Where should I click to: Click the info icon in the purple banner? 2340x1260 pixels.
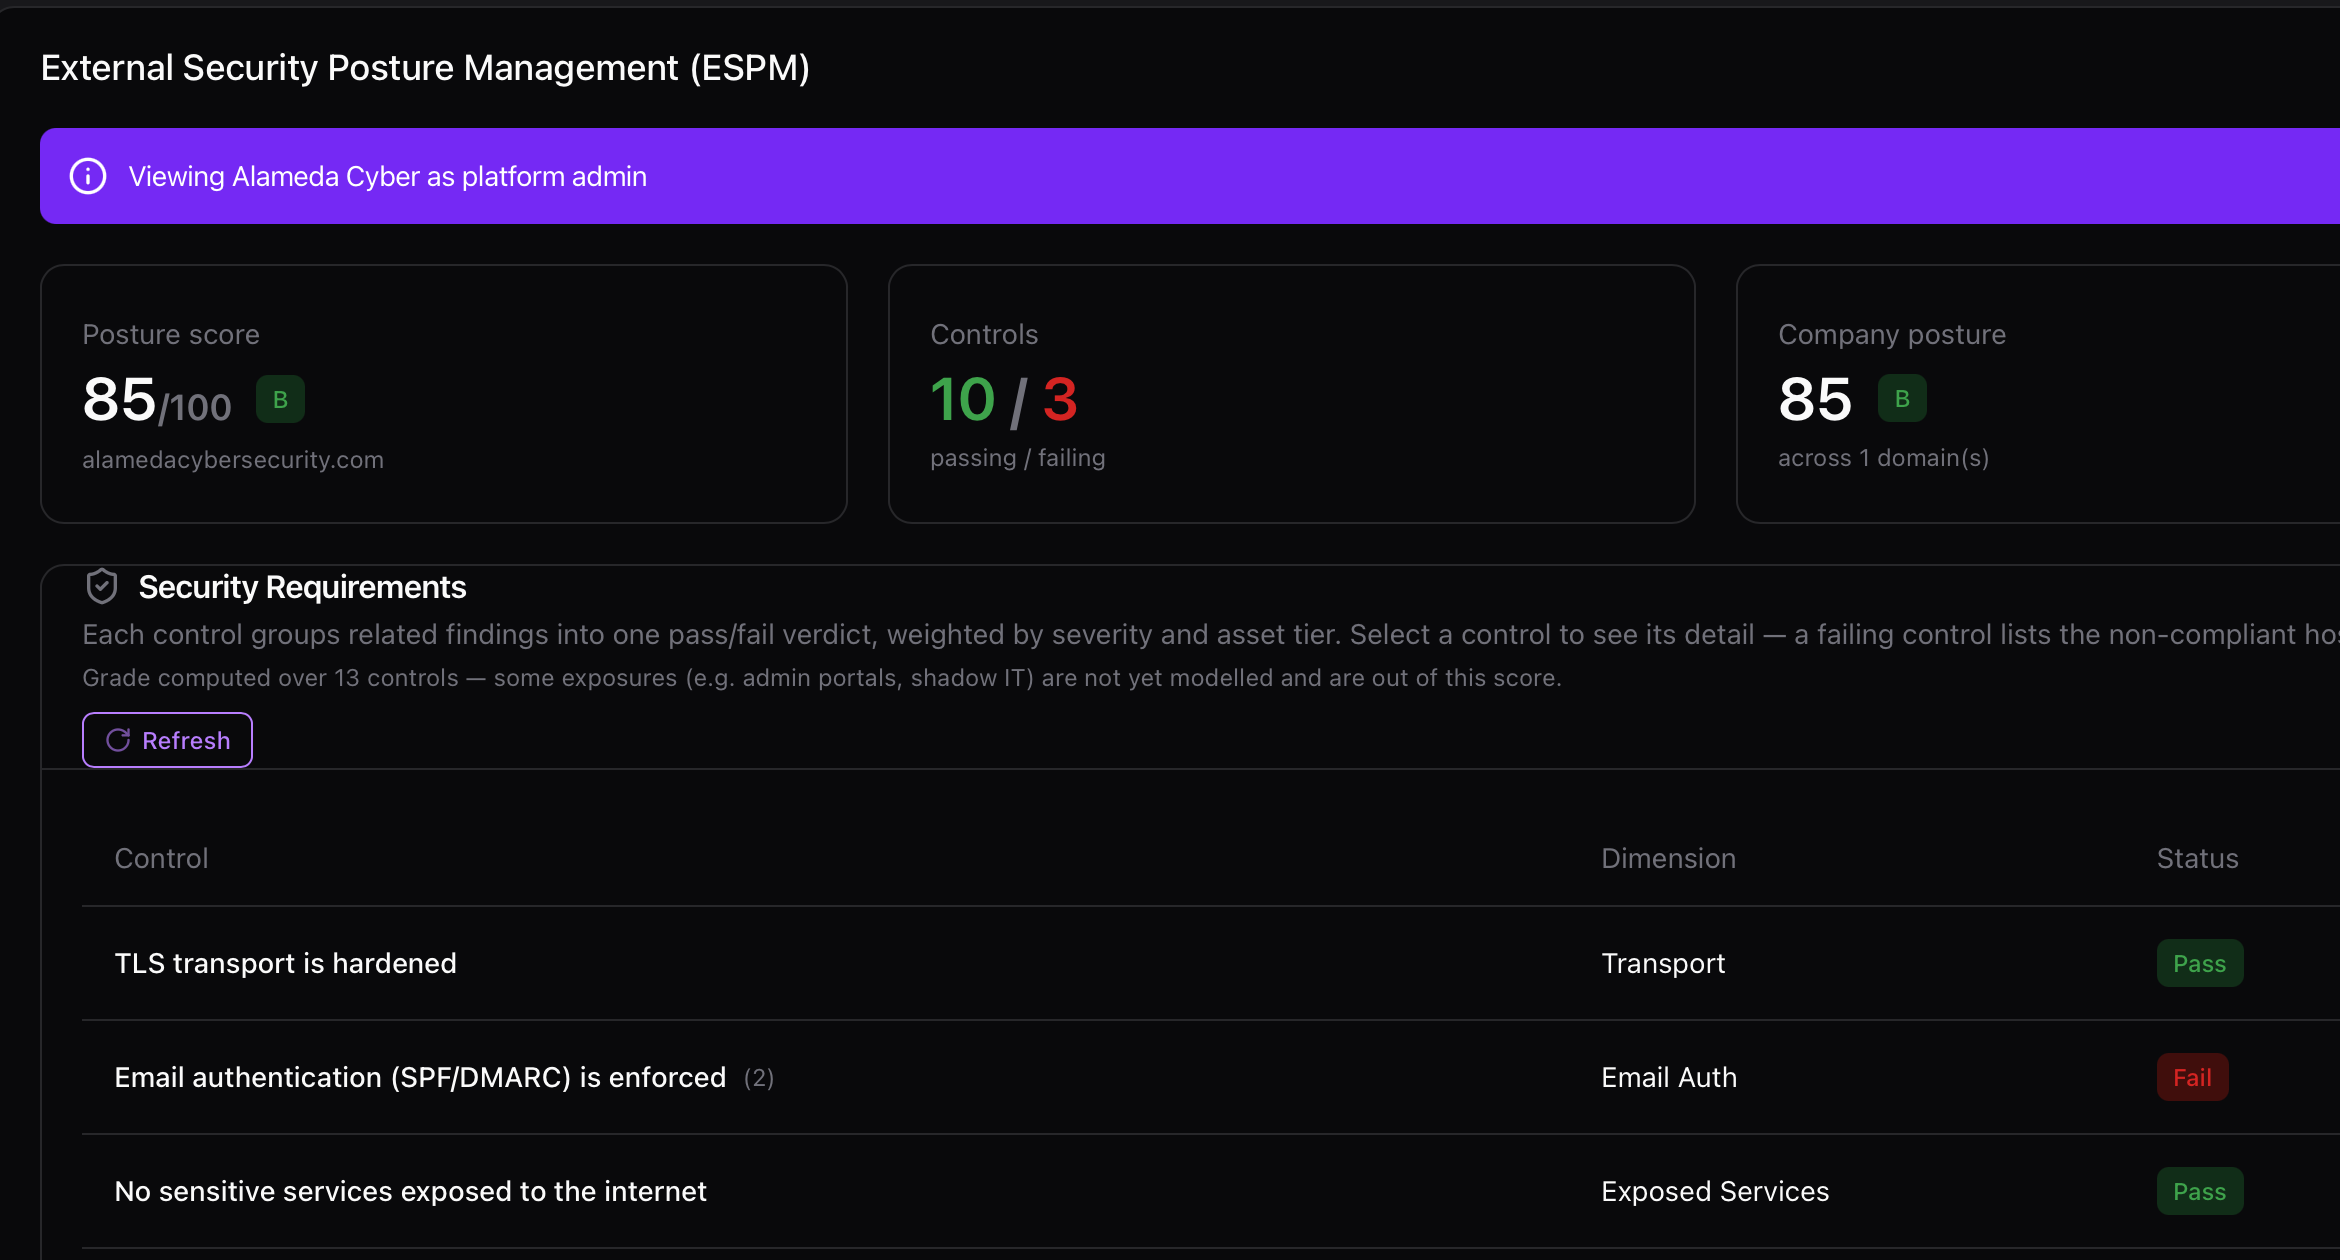click(x=88, y=176)
